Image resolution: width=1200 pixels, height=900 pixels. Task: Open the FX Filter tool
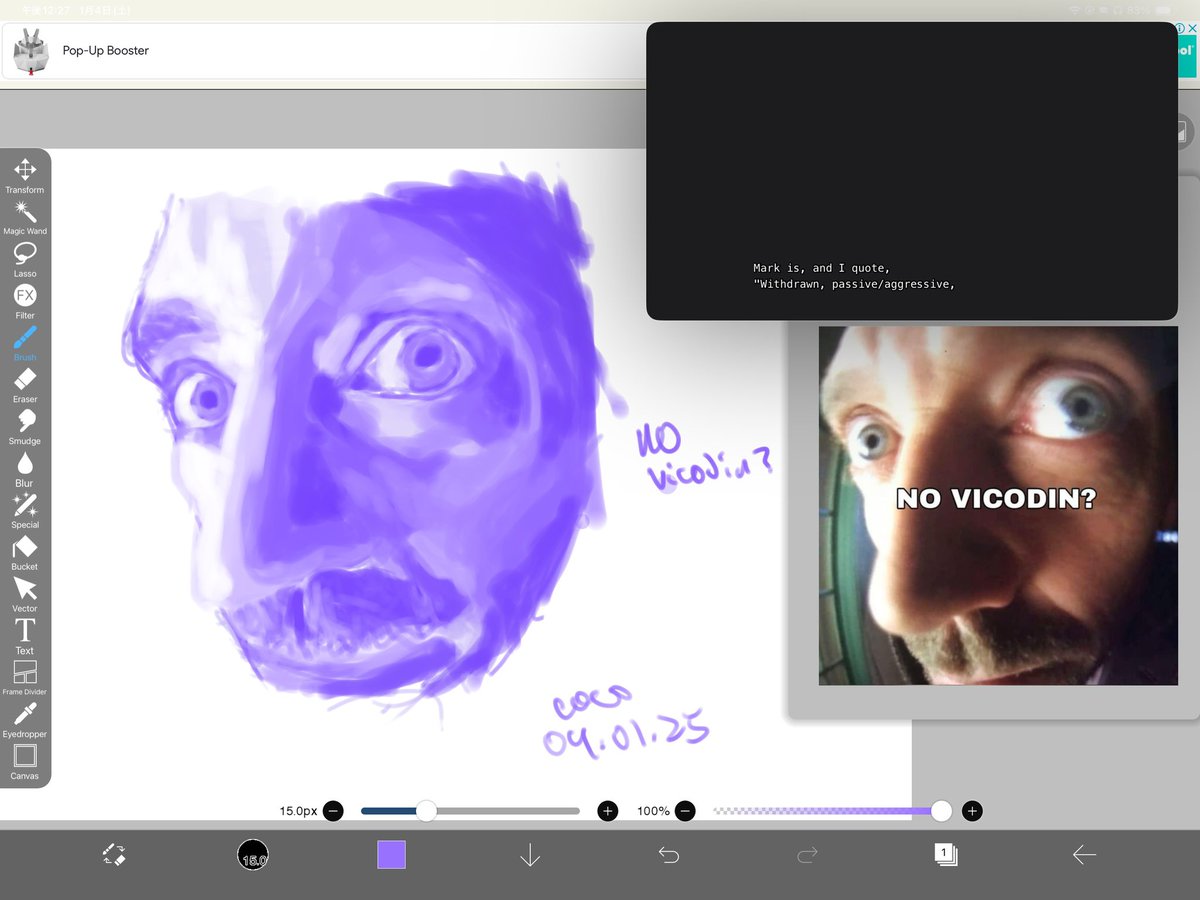tap(24, 296)
